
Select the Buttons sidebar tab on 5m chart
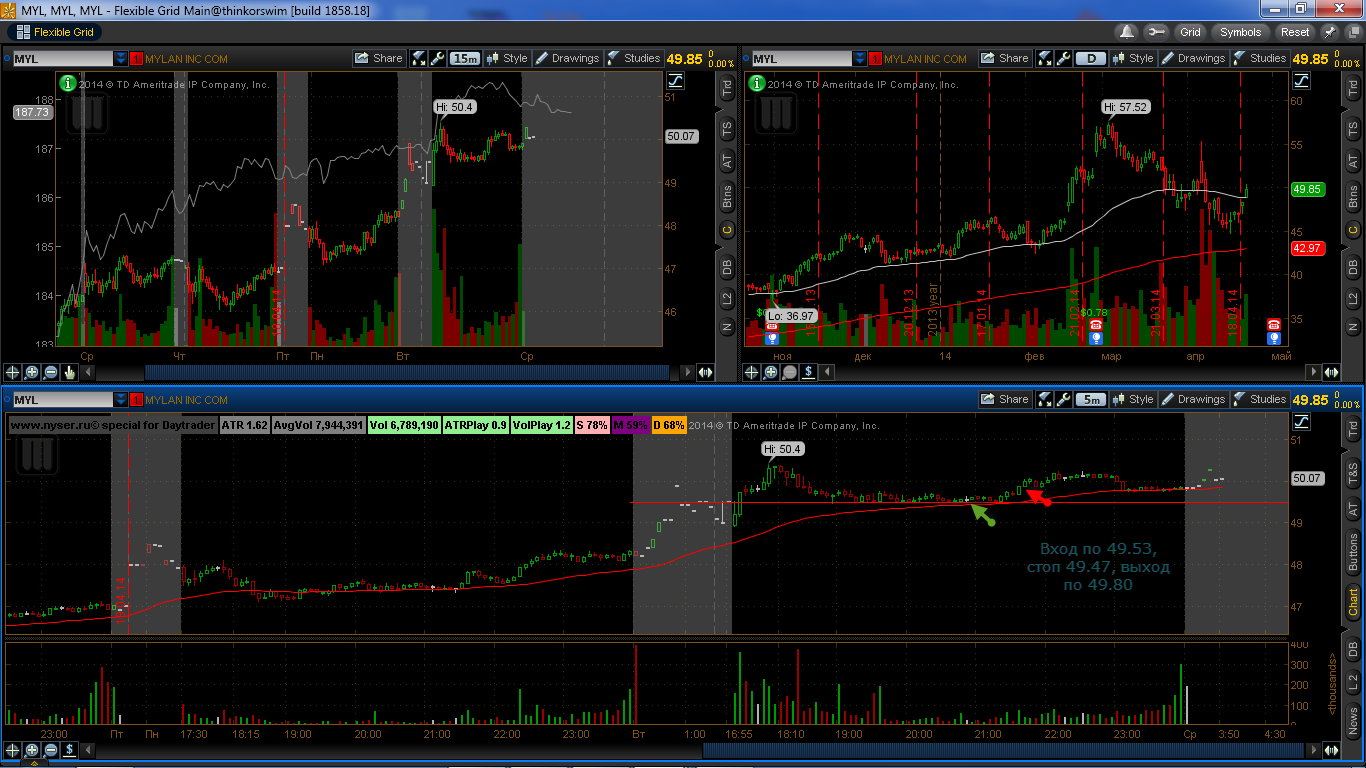(x=1353, y=553)
